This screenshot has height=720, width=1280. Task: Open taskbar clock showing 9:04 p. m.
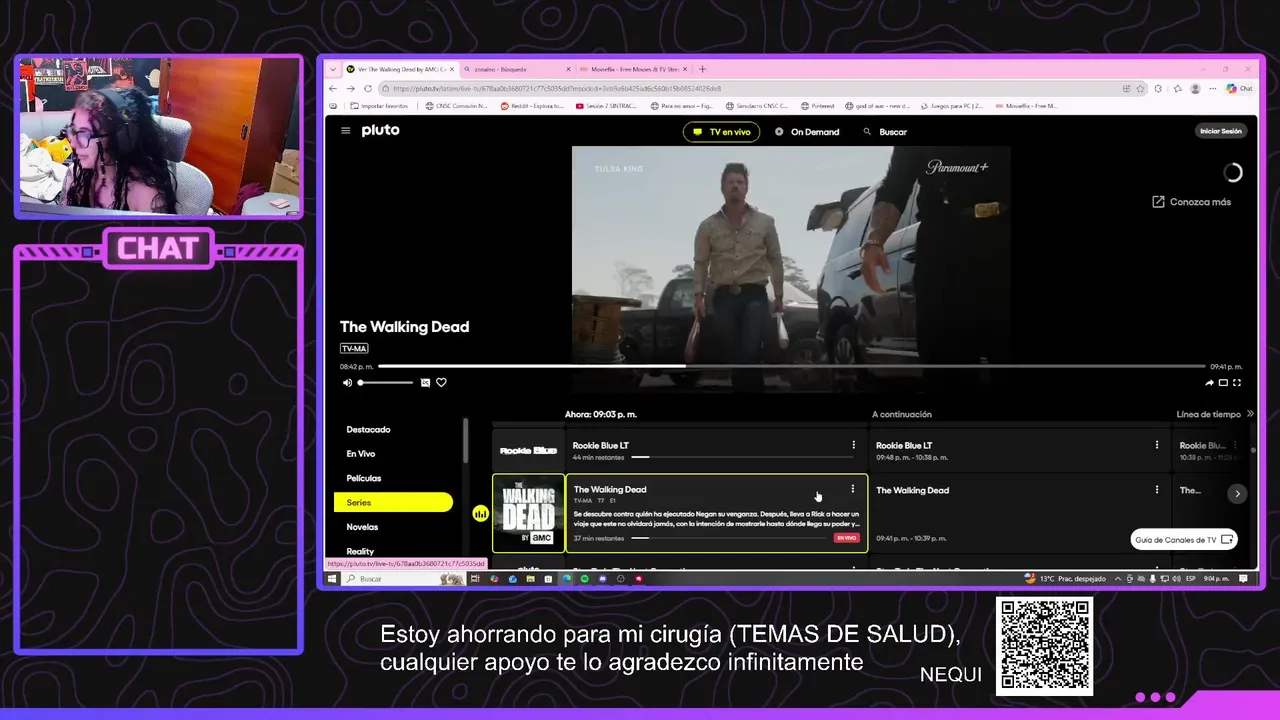click(x=1217, y=578)
